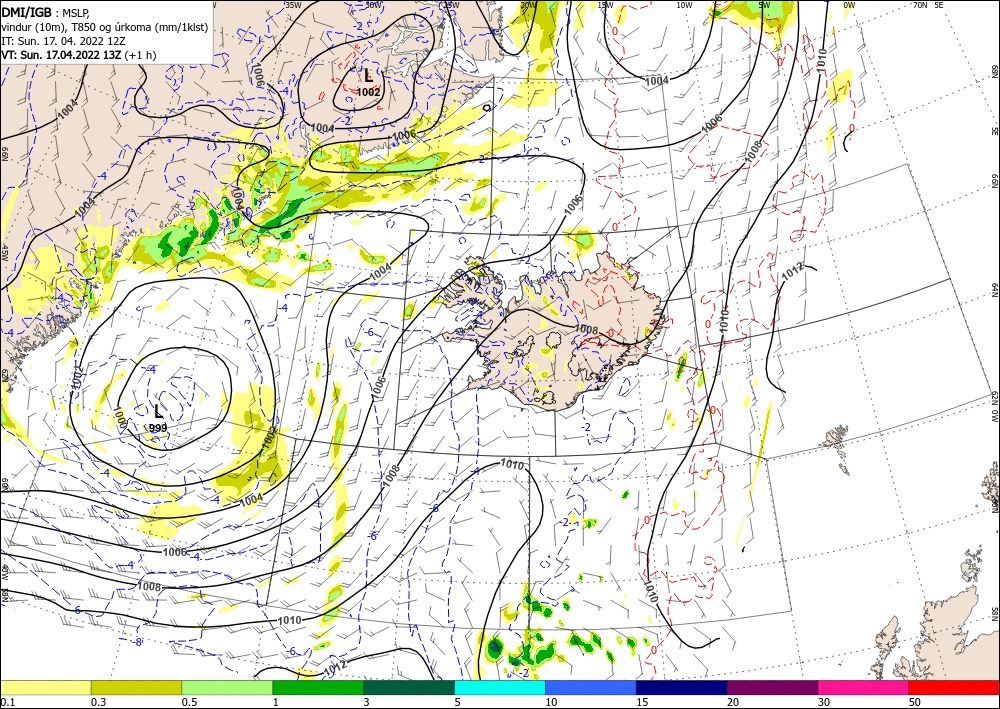Click the 'L' low marker above 999

[x=158, y=411]
